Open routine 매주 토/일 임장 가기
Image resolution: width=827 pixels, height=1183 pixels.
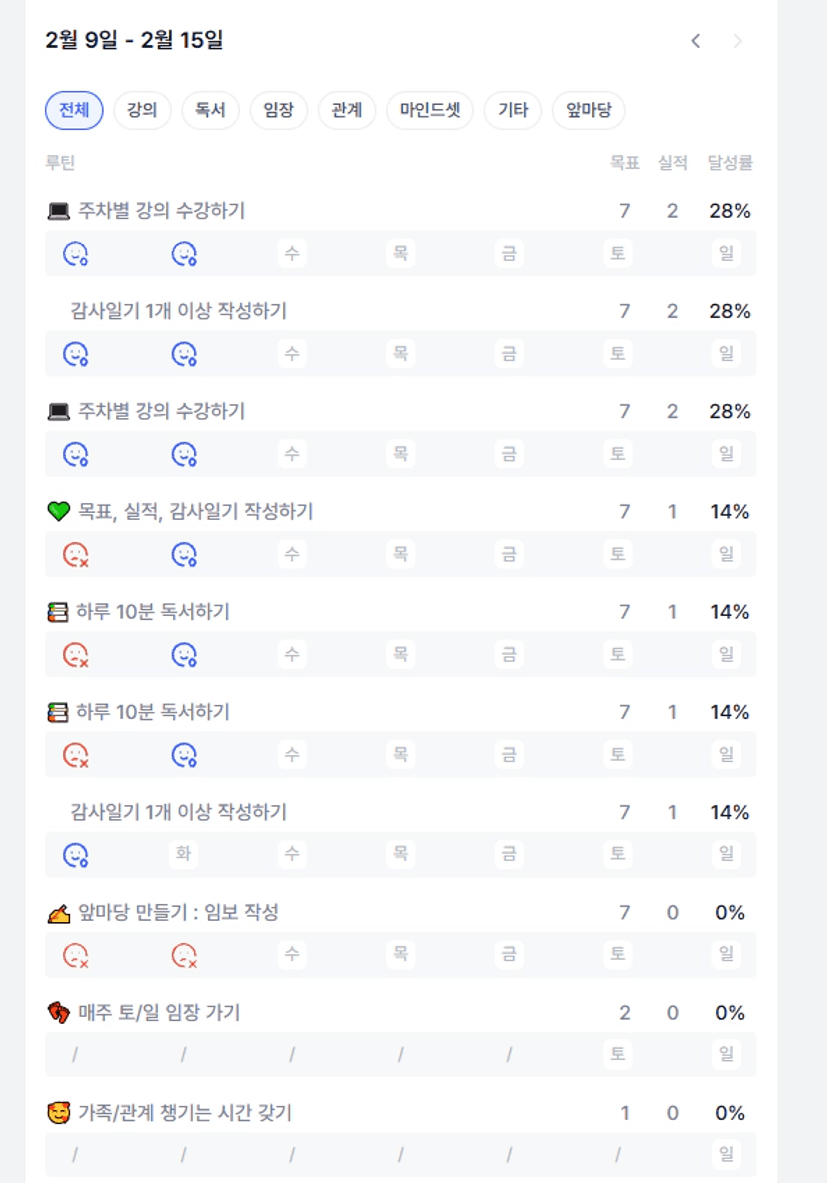[x=159, y=1013]
